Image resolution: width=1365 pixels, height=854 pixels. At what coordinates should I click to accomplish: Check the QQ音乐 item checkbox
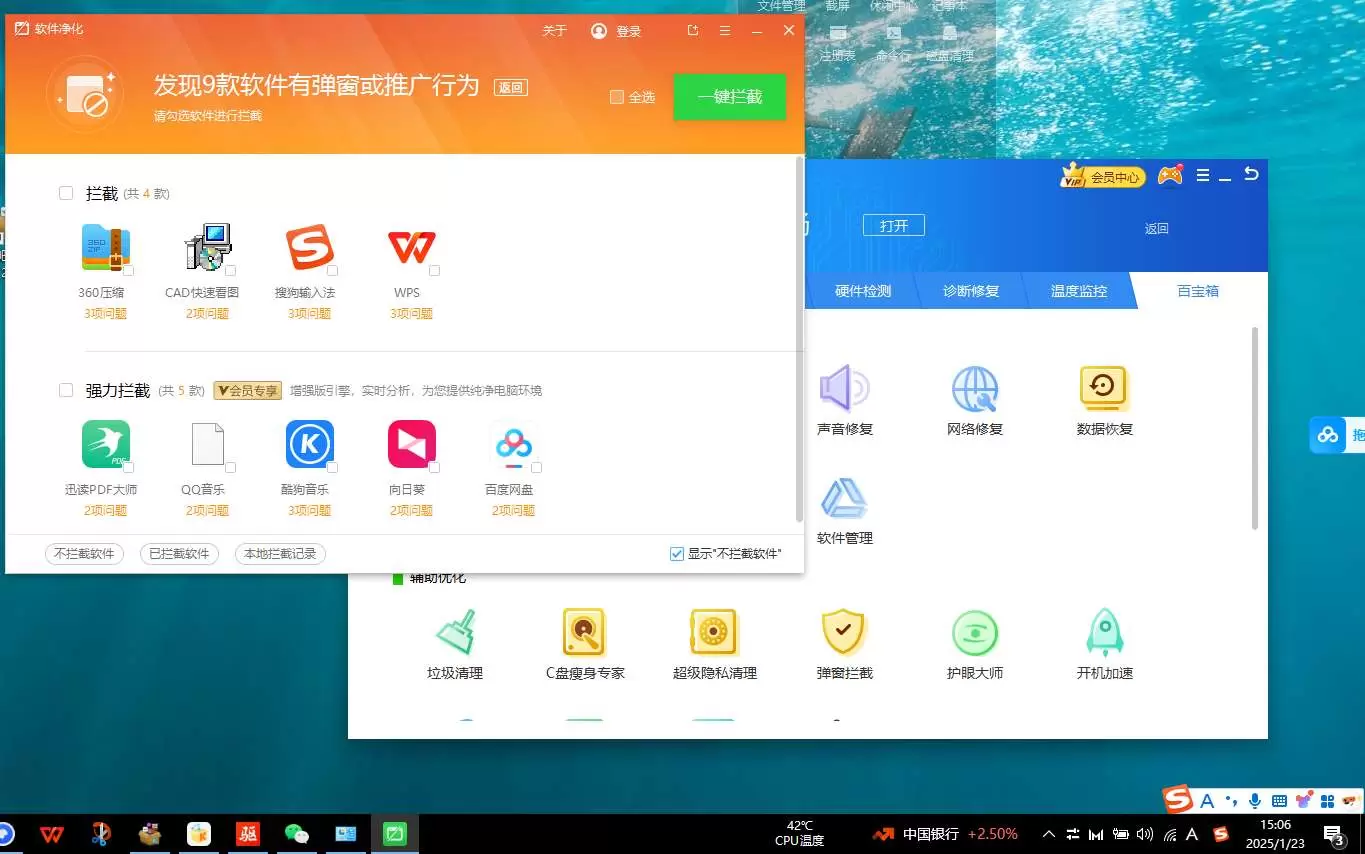[x=230, y=468]
